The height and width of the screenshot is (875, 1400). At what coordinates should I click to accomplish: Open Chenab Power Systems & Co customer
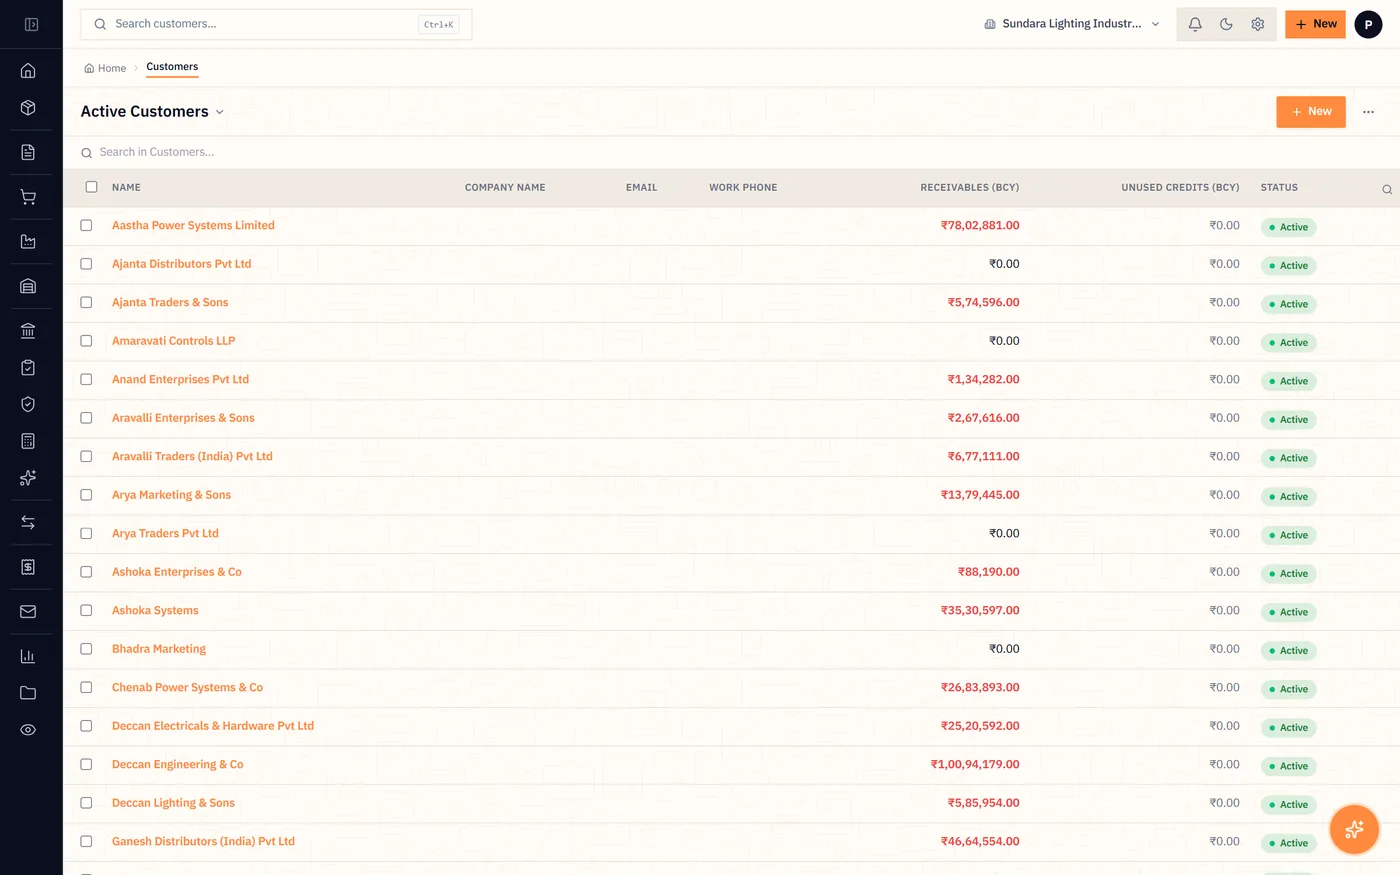(x=187, y=688)
